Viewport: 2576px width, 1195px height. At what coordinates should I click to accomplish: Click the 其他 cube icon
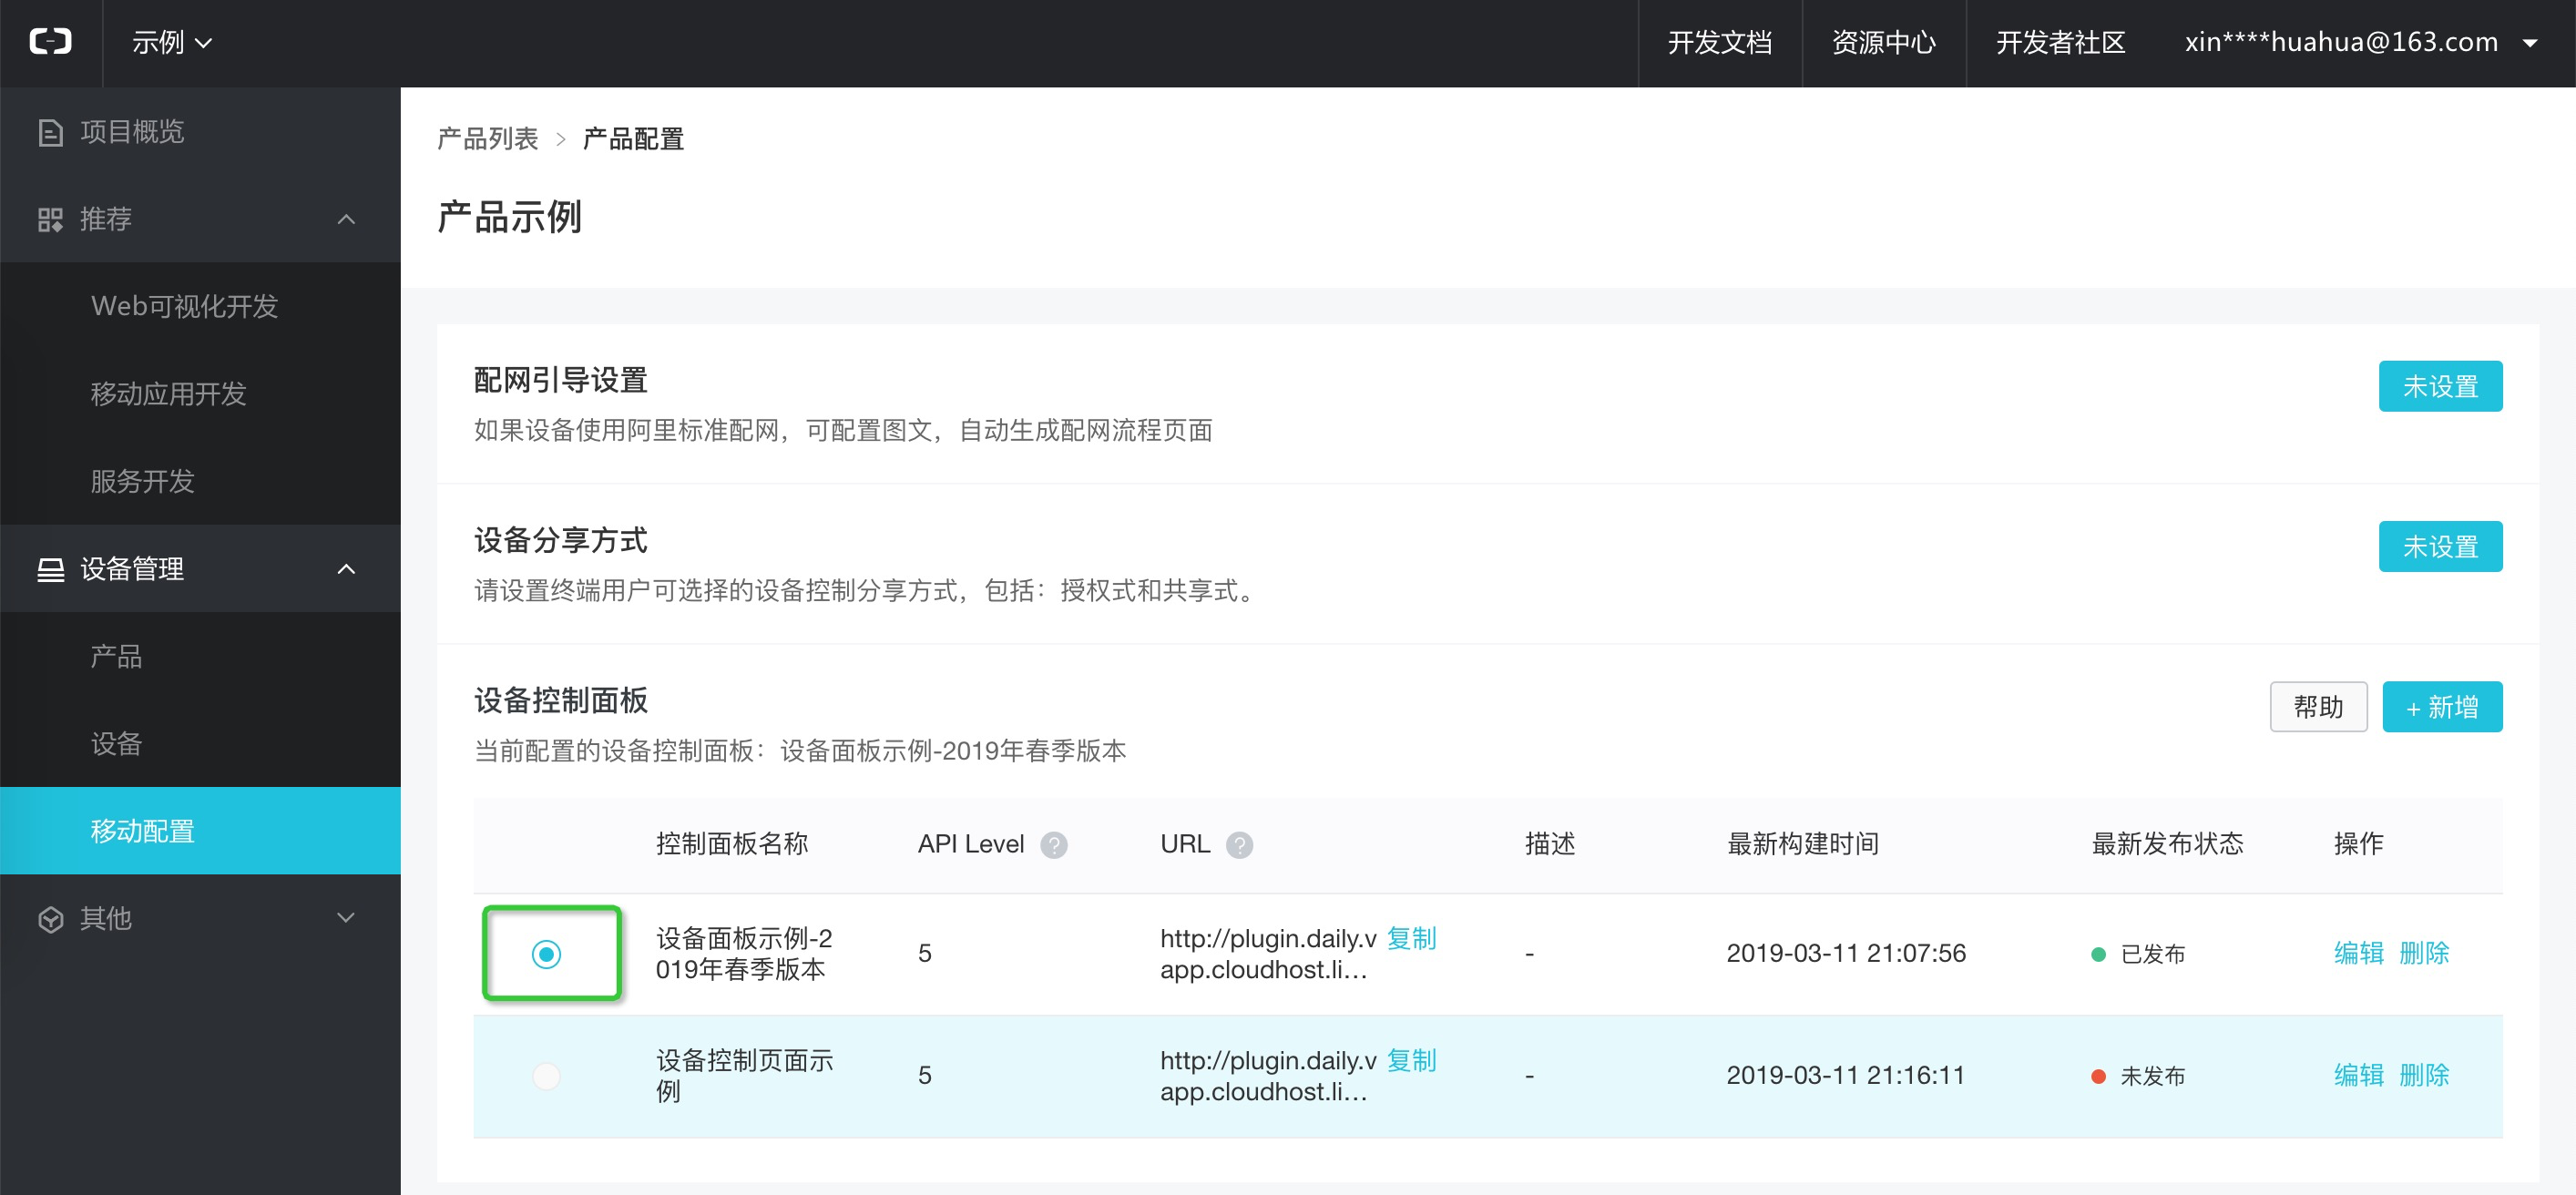tap(50, 919)
